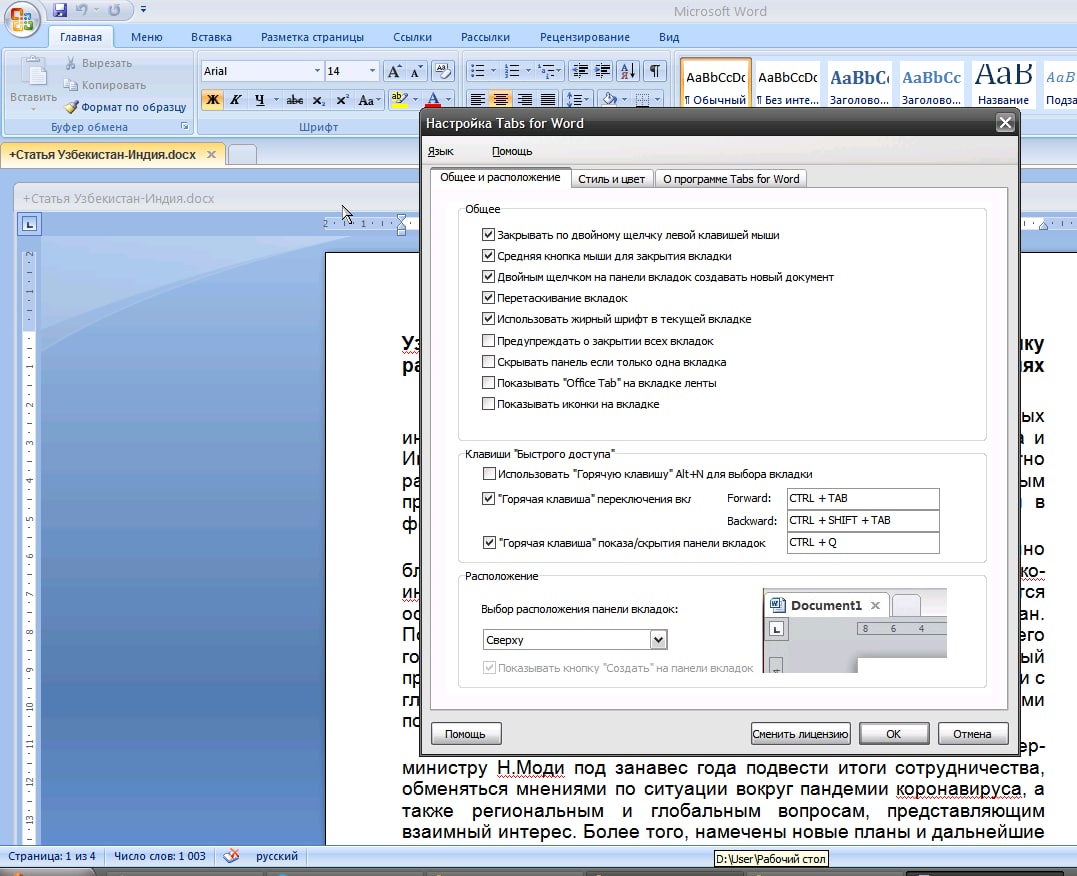This screenshot has width=1077, height=876.
Task: Open the font size dropdown showing 14
Action: (x=372, y=71)
